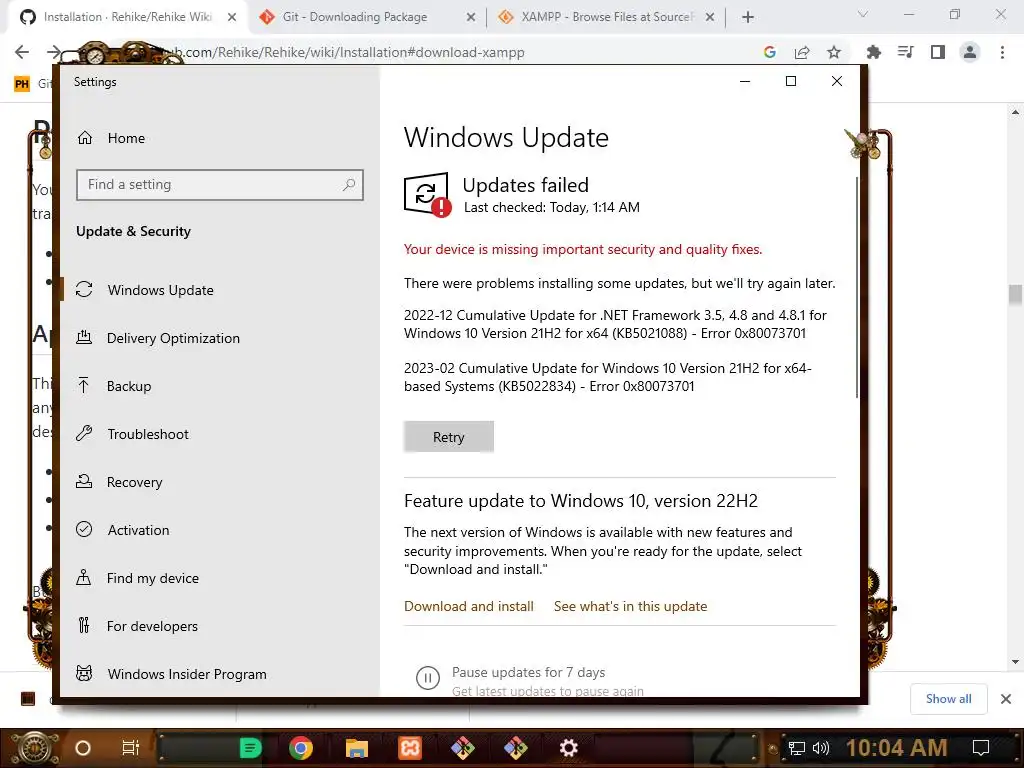Open Google Chrome from the taskbar
The width and height of the screenshot is (1024, 768).
[x=301, y=748]
